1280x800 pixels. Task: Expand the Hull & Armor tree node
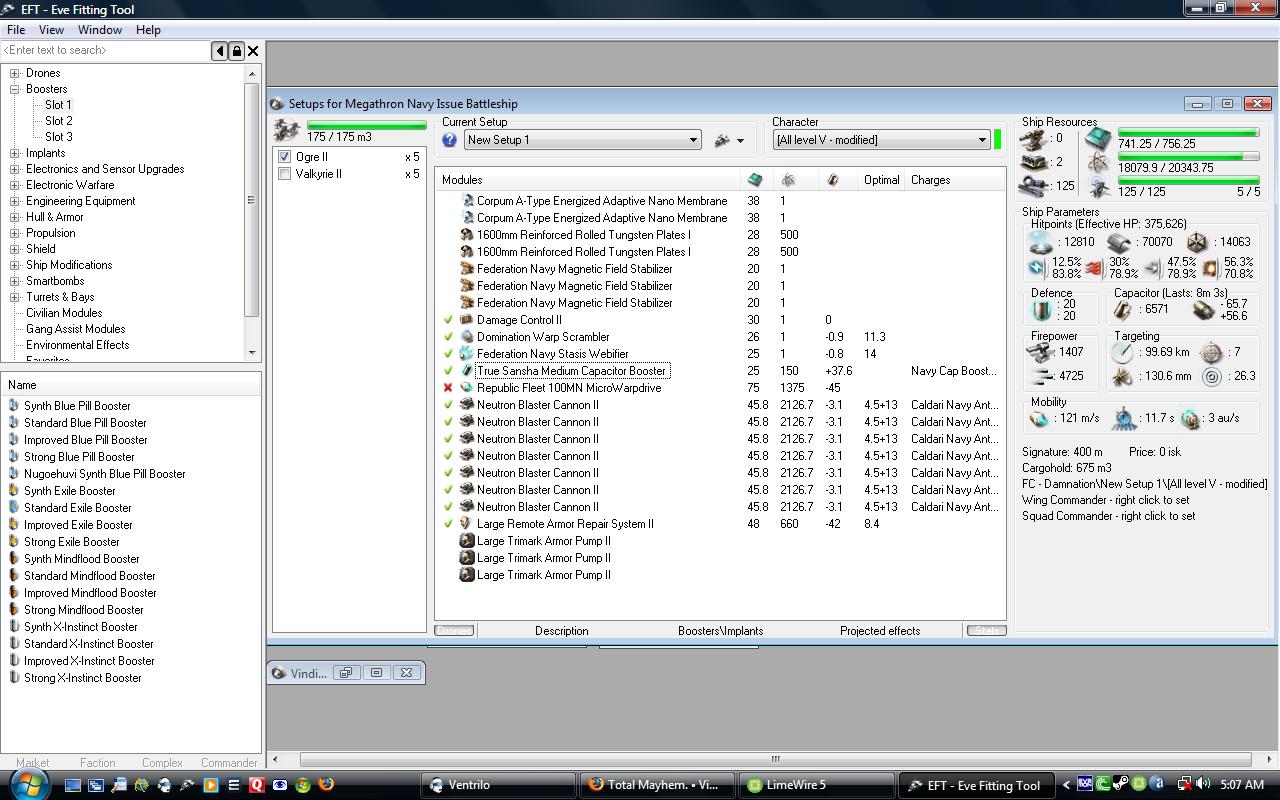pos(15,217)
